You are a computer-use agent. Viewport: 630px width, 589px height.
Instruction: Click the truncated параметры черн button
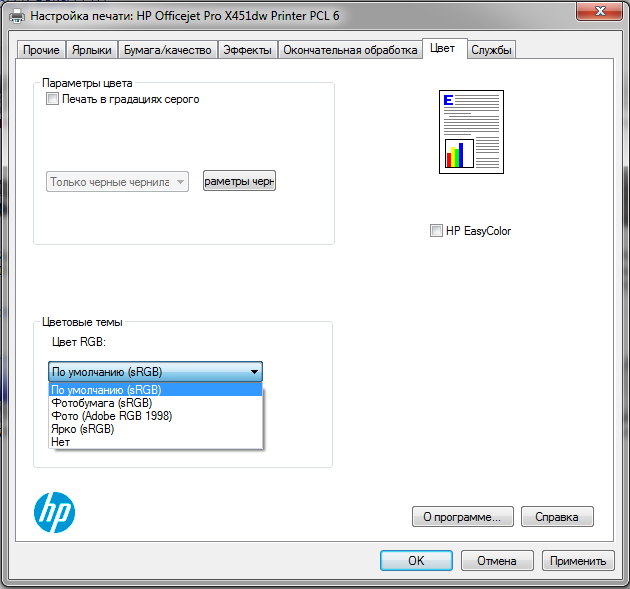click(239, 181)
